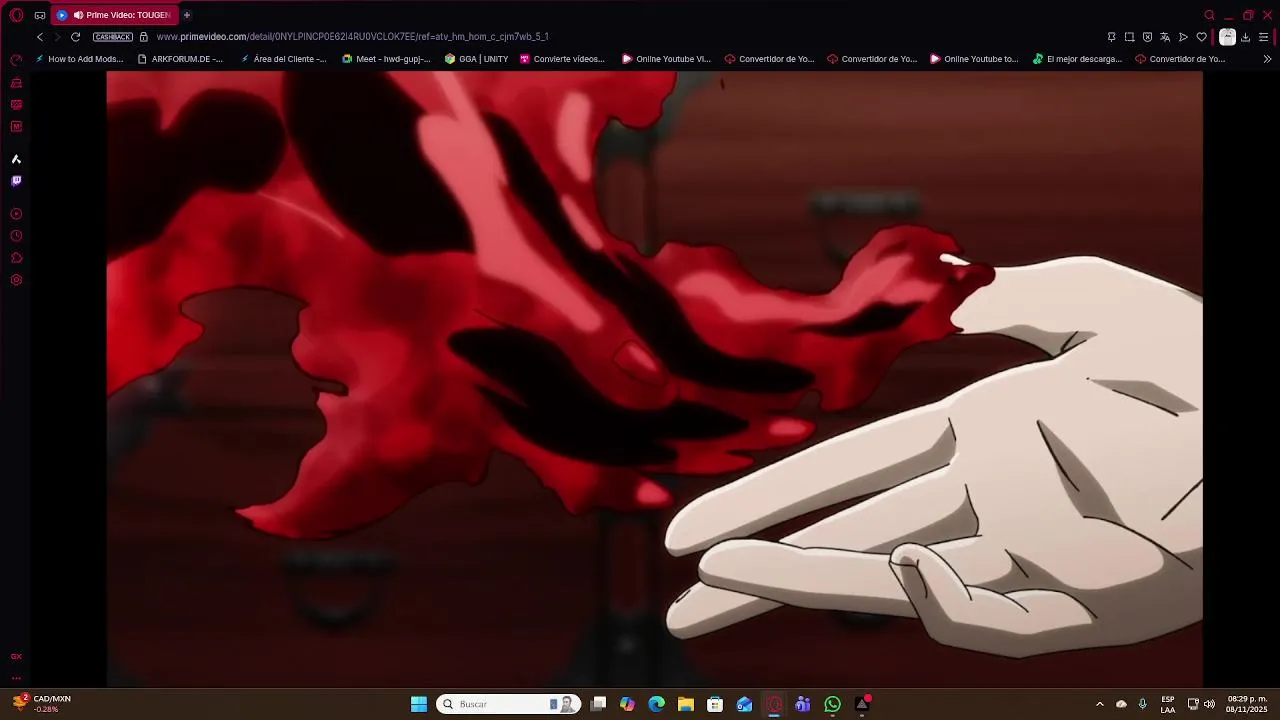
Task: Click the Prime Video player area
Action: point(654,378)
